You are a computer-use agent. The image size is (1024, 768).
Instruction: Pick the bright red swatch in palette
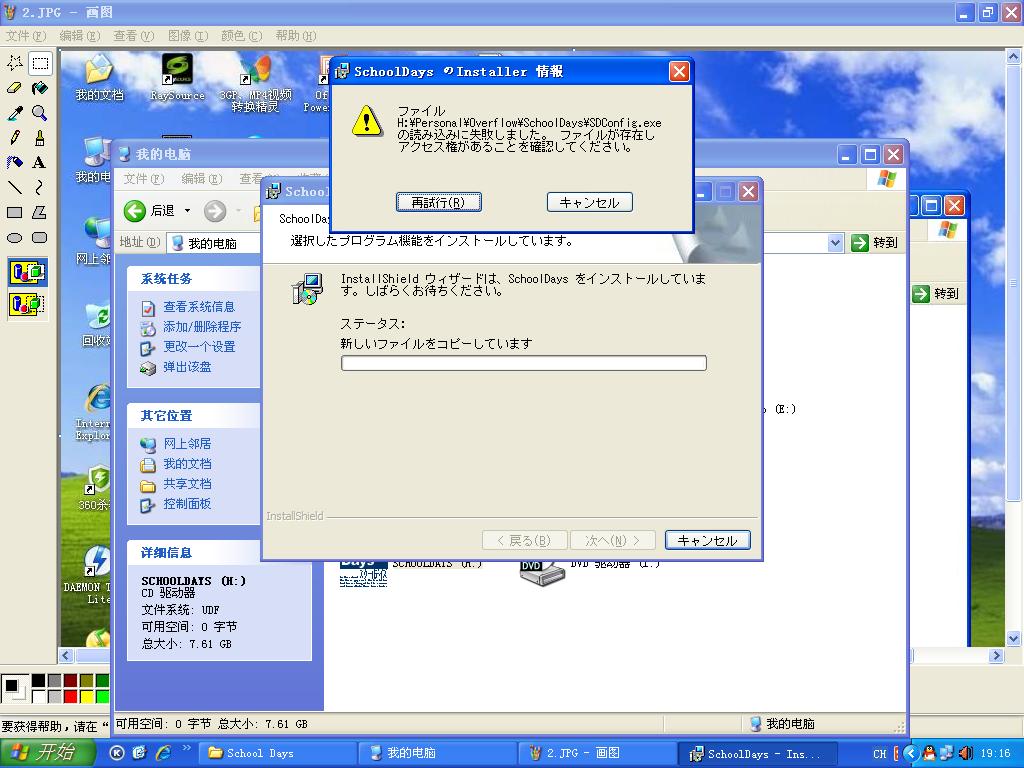tap(71, 696)
